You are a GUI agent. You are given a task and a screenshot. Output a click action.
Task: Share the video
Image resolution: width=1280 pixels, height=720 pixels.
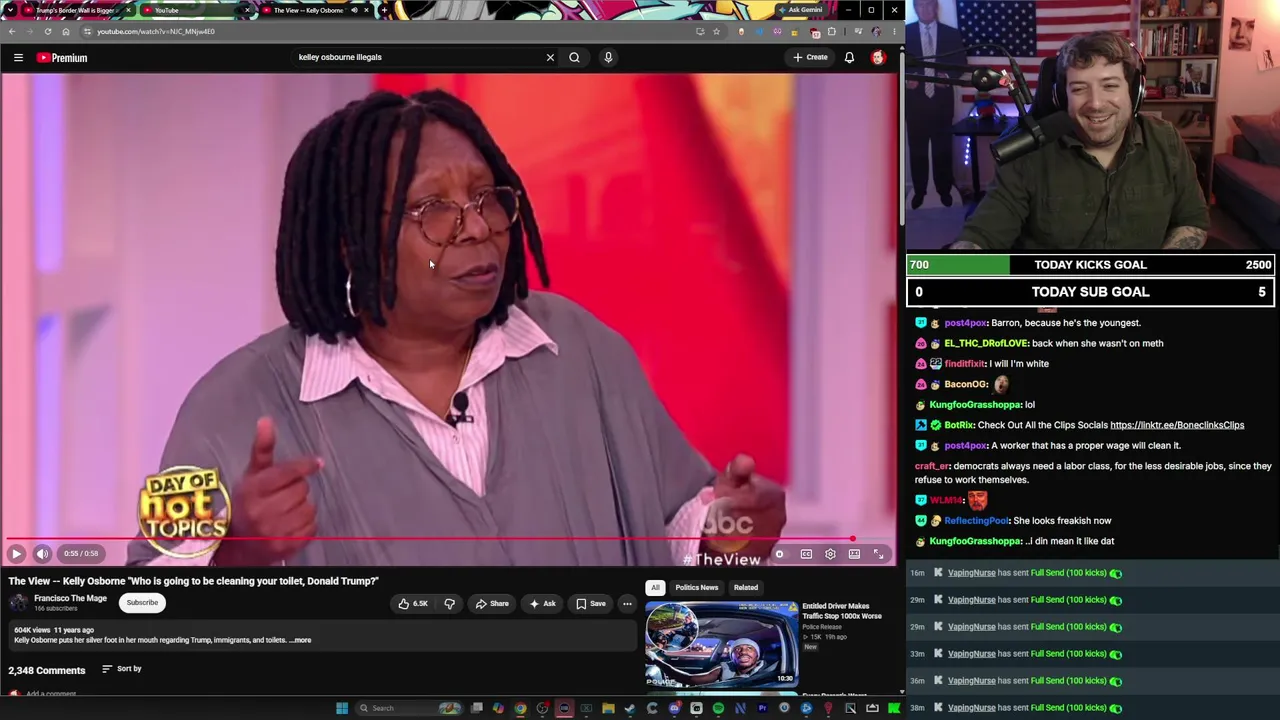[x=492, y=604]
